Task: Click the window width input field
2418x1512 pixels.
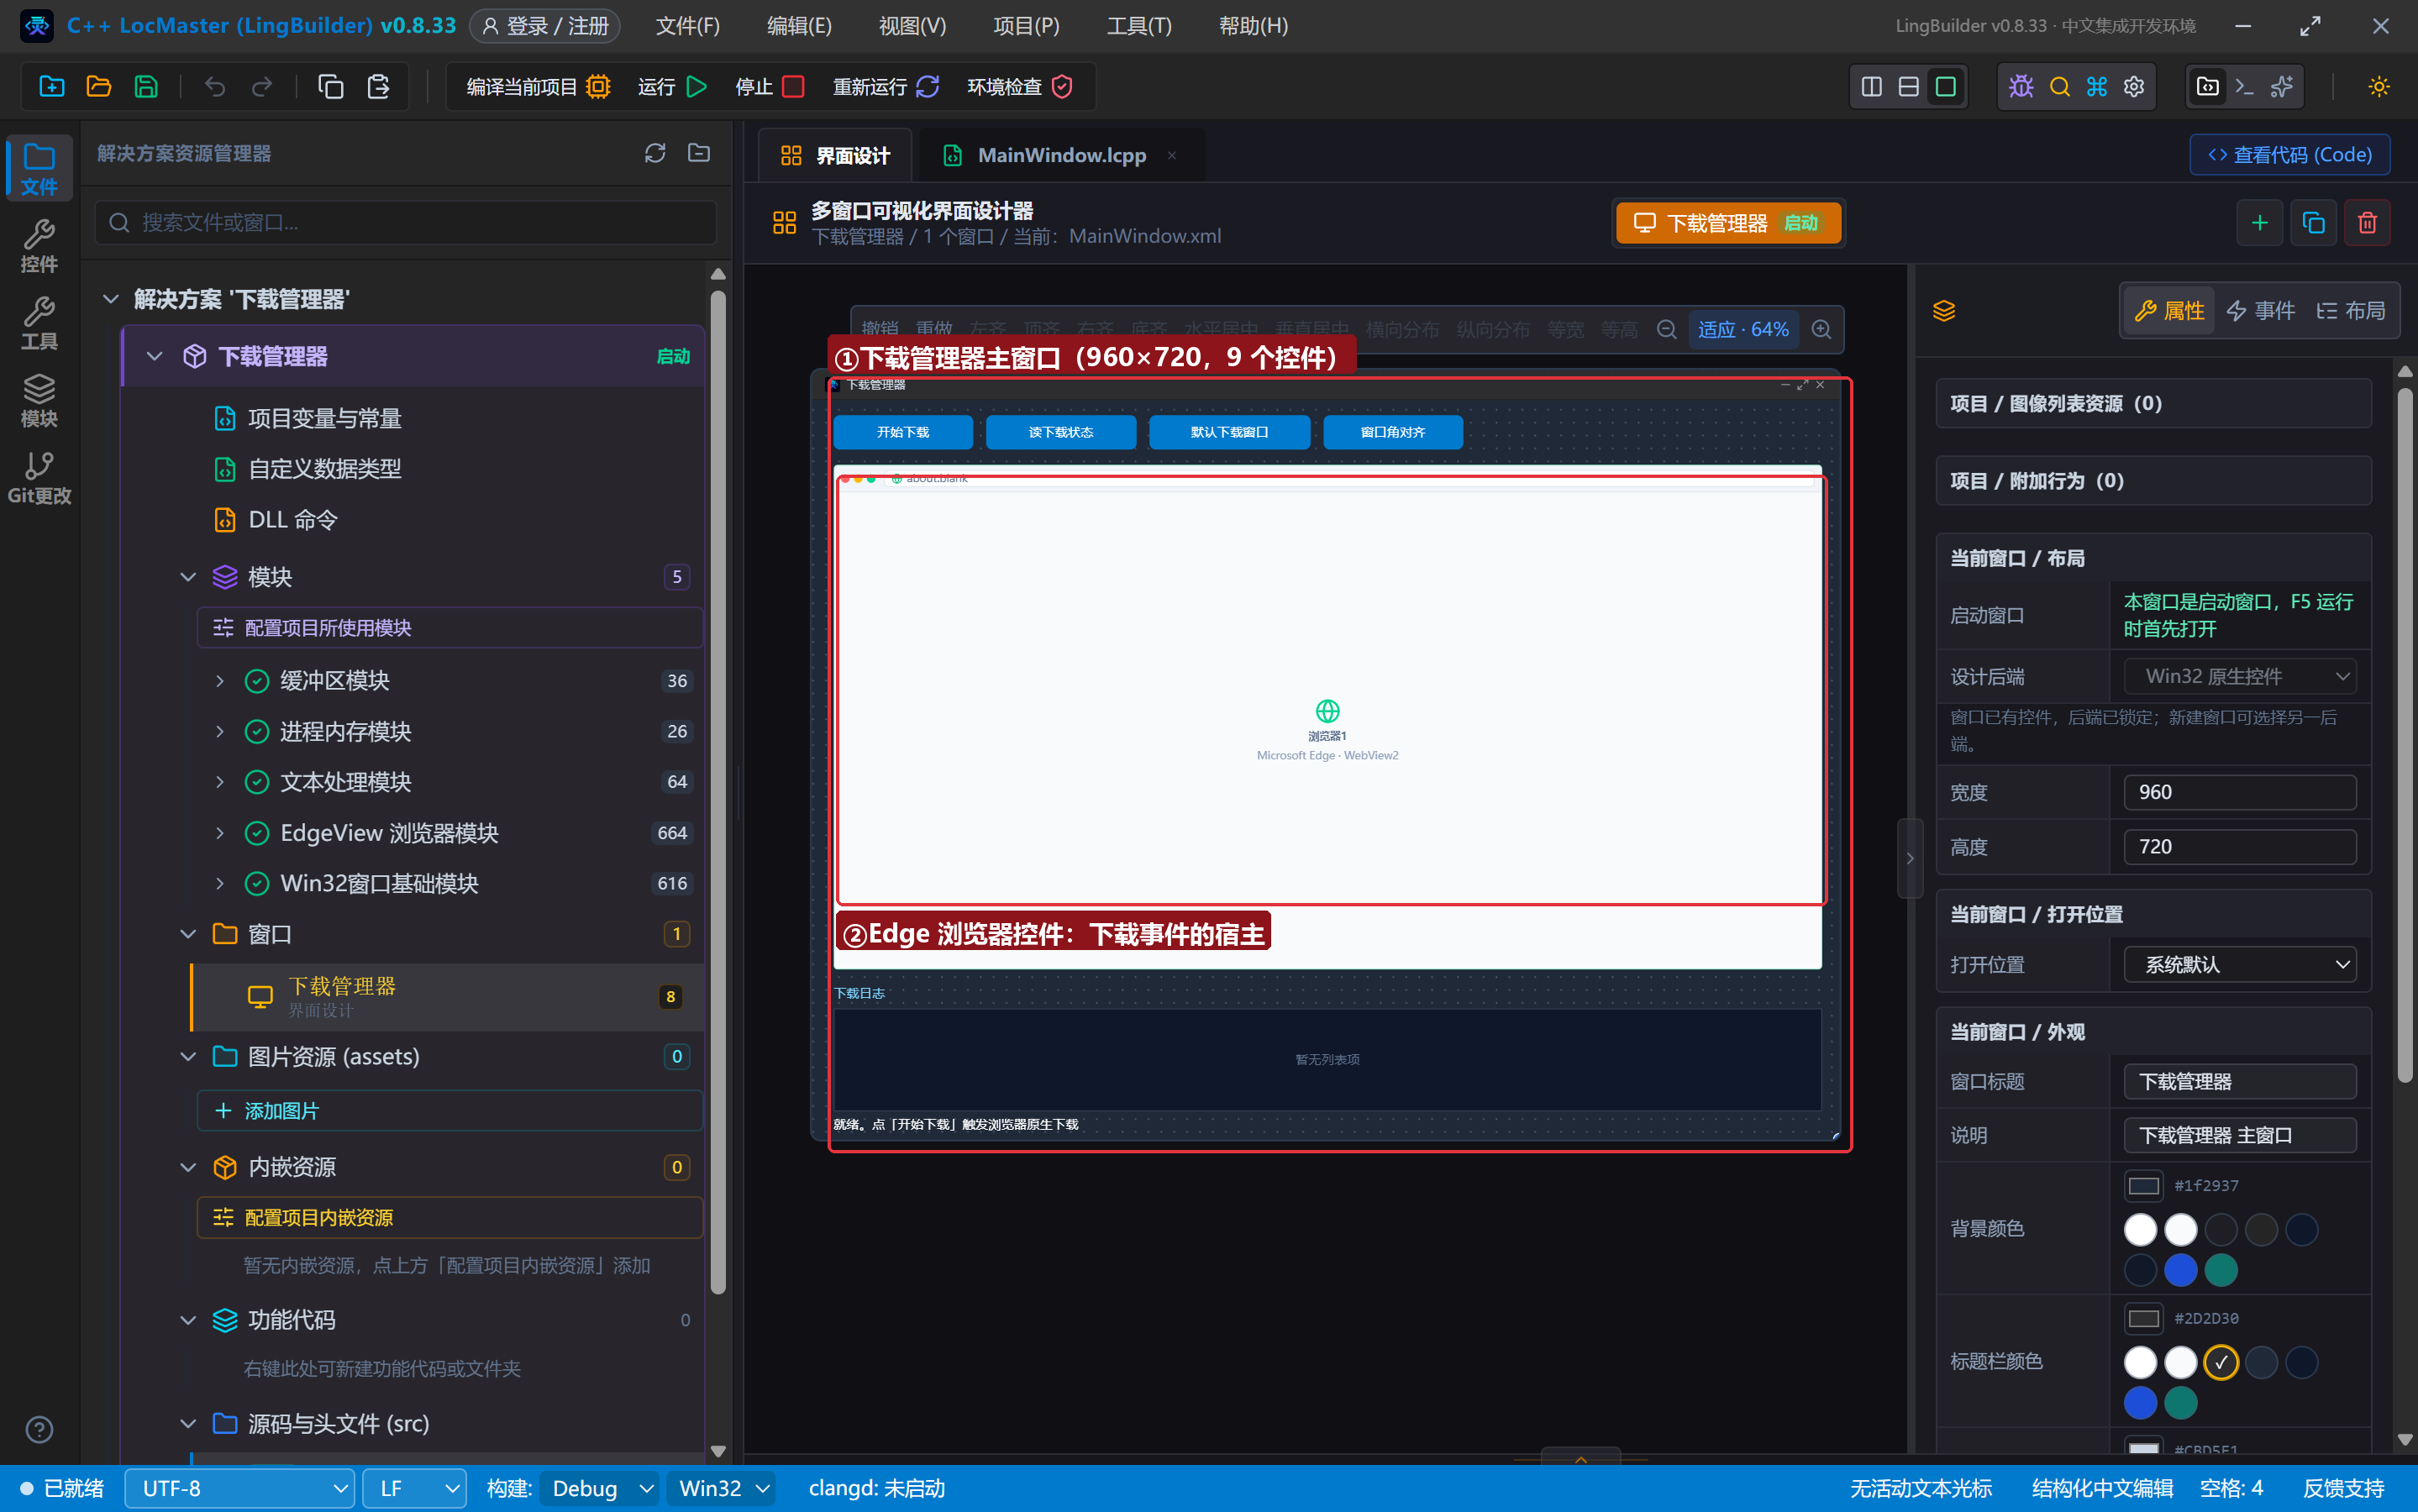Action: point(2240,792)
